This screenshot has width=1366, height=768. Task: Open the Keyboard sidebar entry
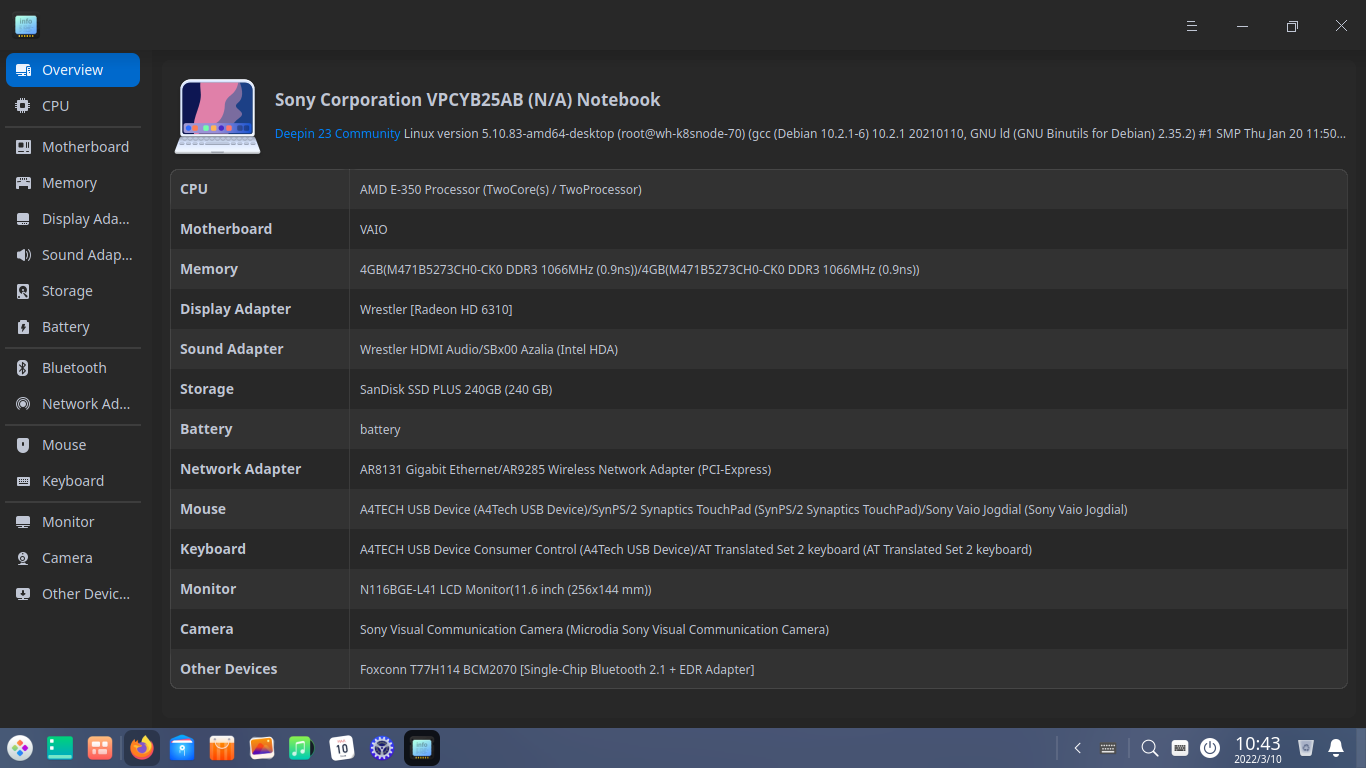[x=72, y=481]
